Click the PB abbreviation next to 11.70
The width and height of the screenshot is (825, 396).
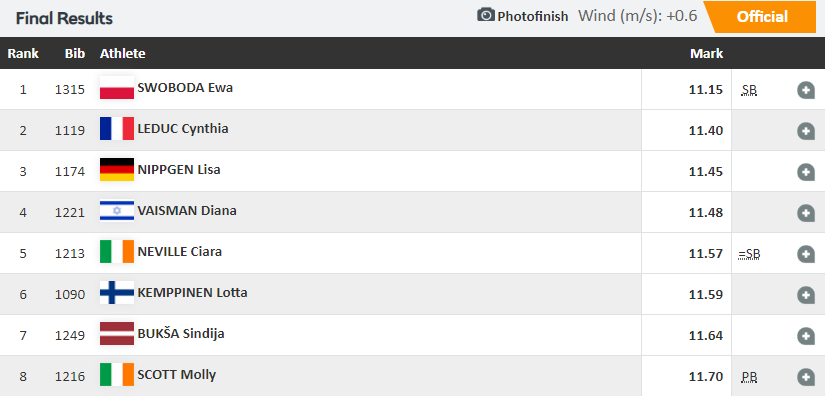[x=749, y=378]
